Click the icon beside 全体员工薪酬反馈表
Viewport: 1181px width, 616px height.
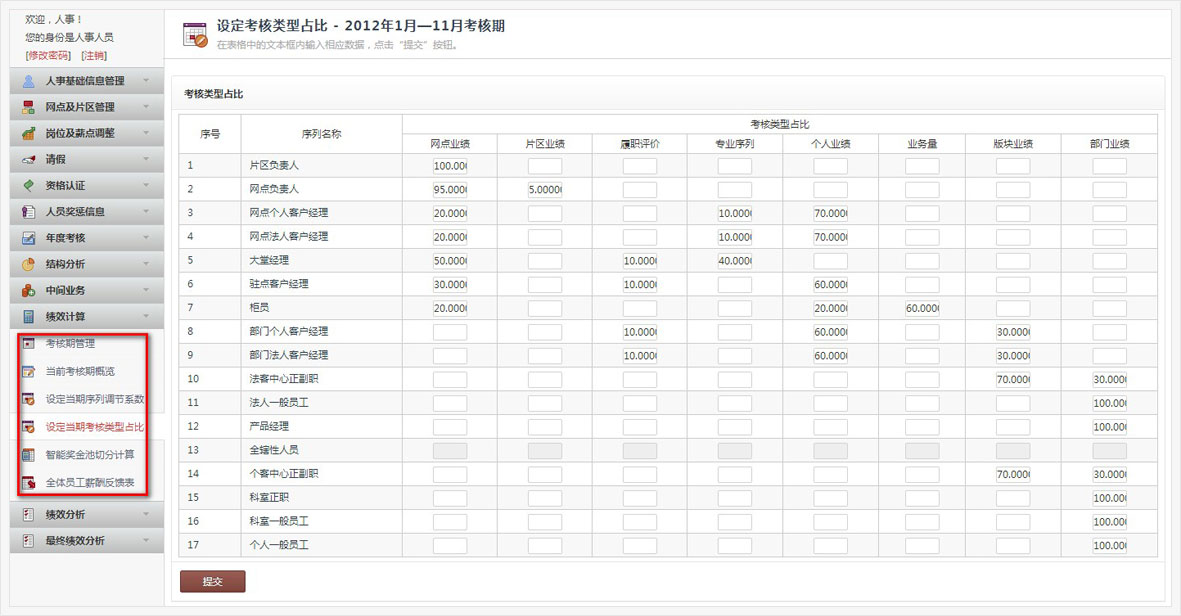(29, 483)
